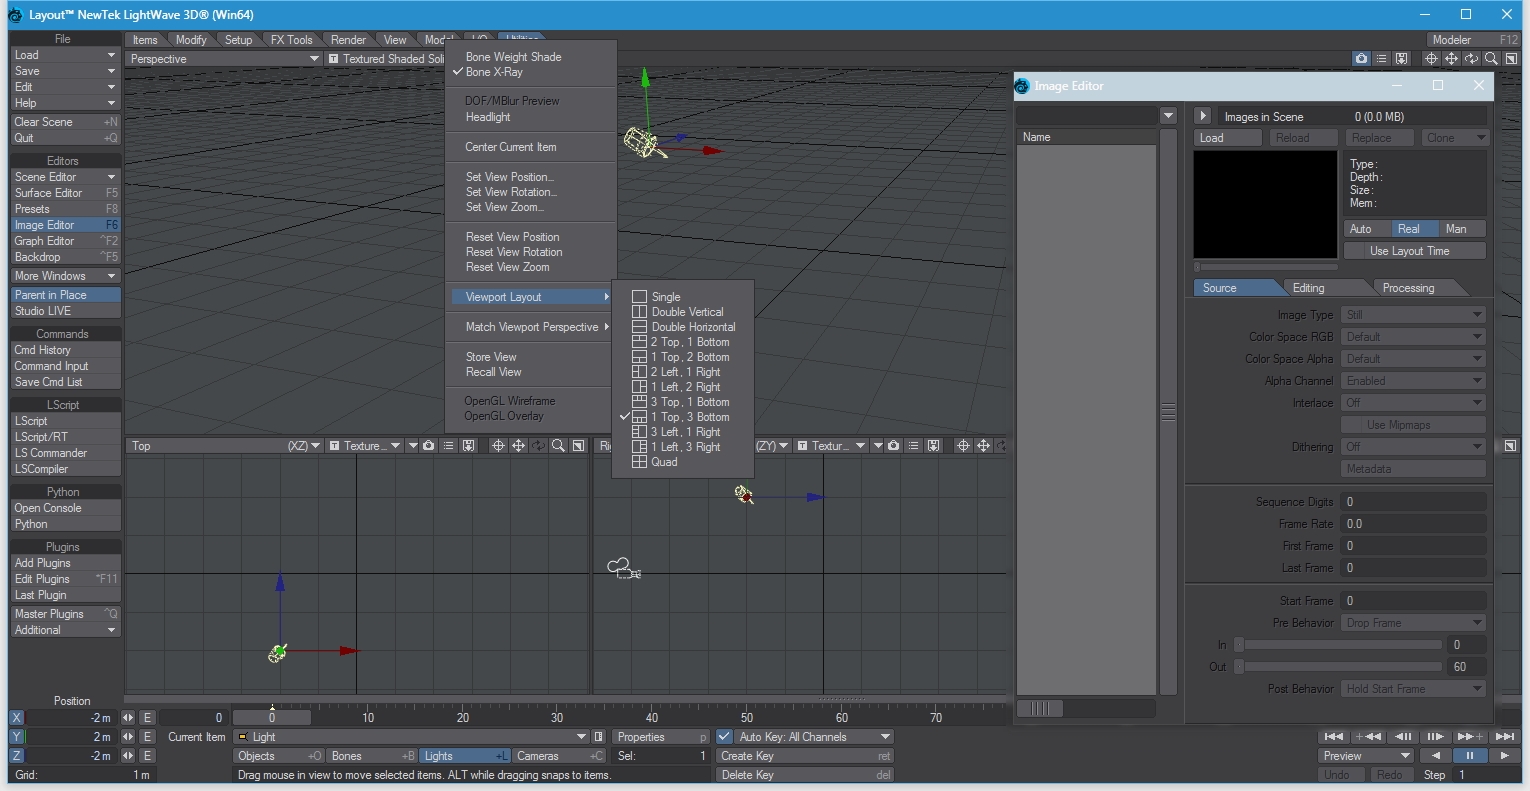Step forward one frame

(1436, 737)
